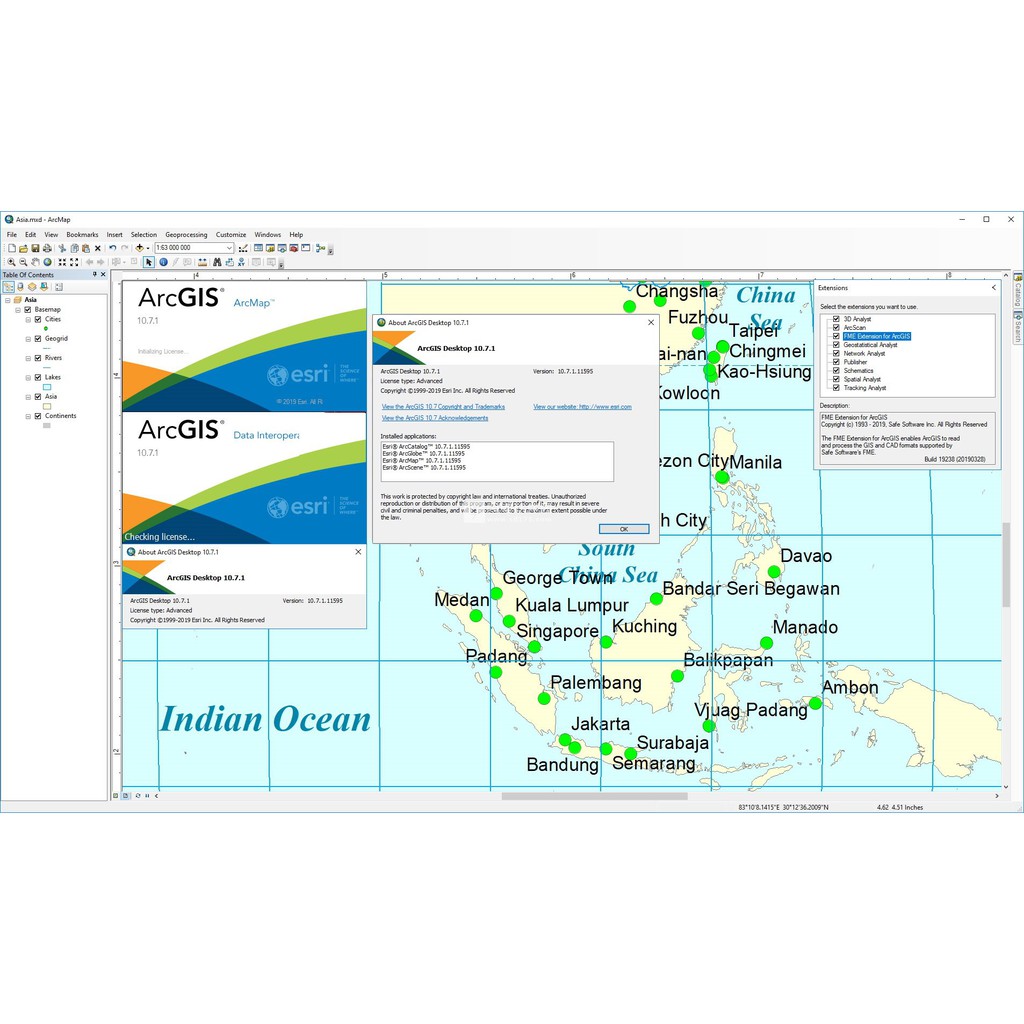Collapse the Geogrid layer legend
Viewport: 1024px width, 1024px height.
click(x=28, y=339)
